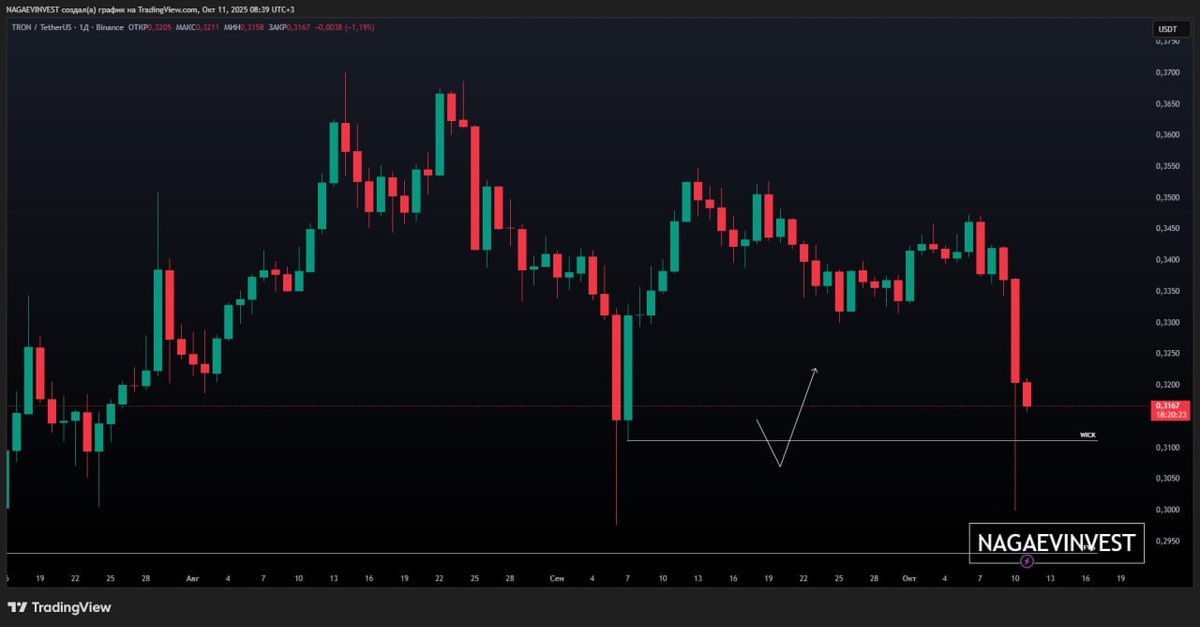Click the 0,3000 price axis label
This screenshot has width=1200, height=627.
[1168, 510]
